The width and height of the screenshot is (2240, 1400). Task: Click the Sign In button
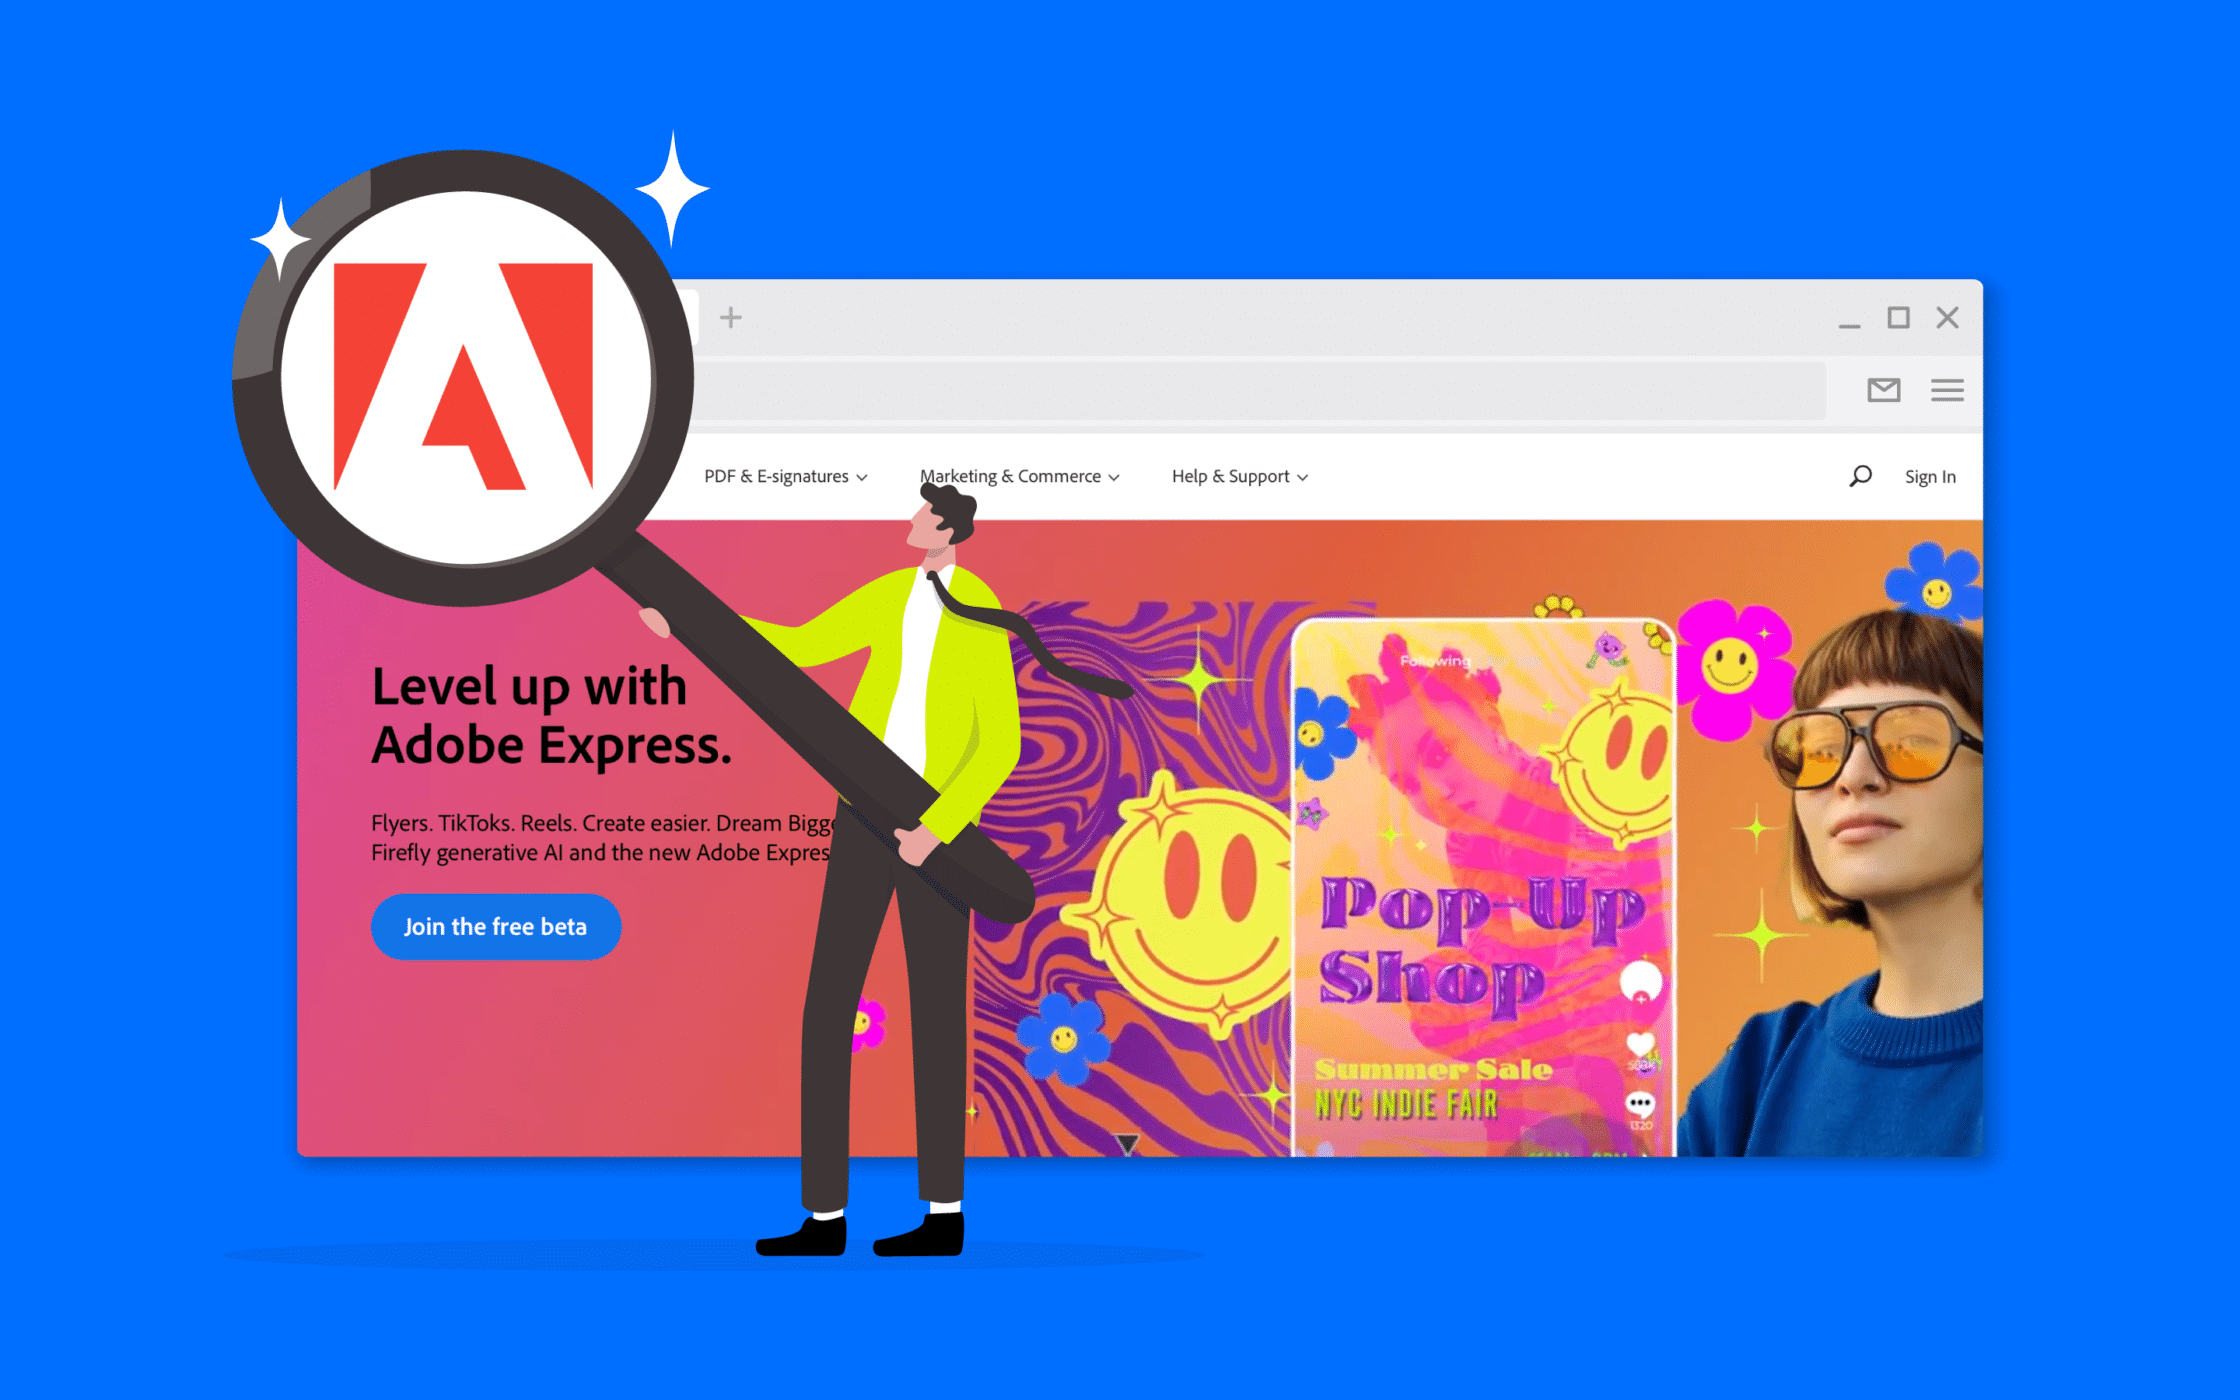[1930, 474]
